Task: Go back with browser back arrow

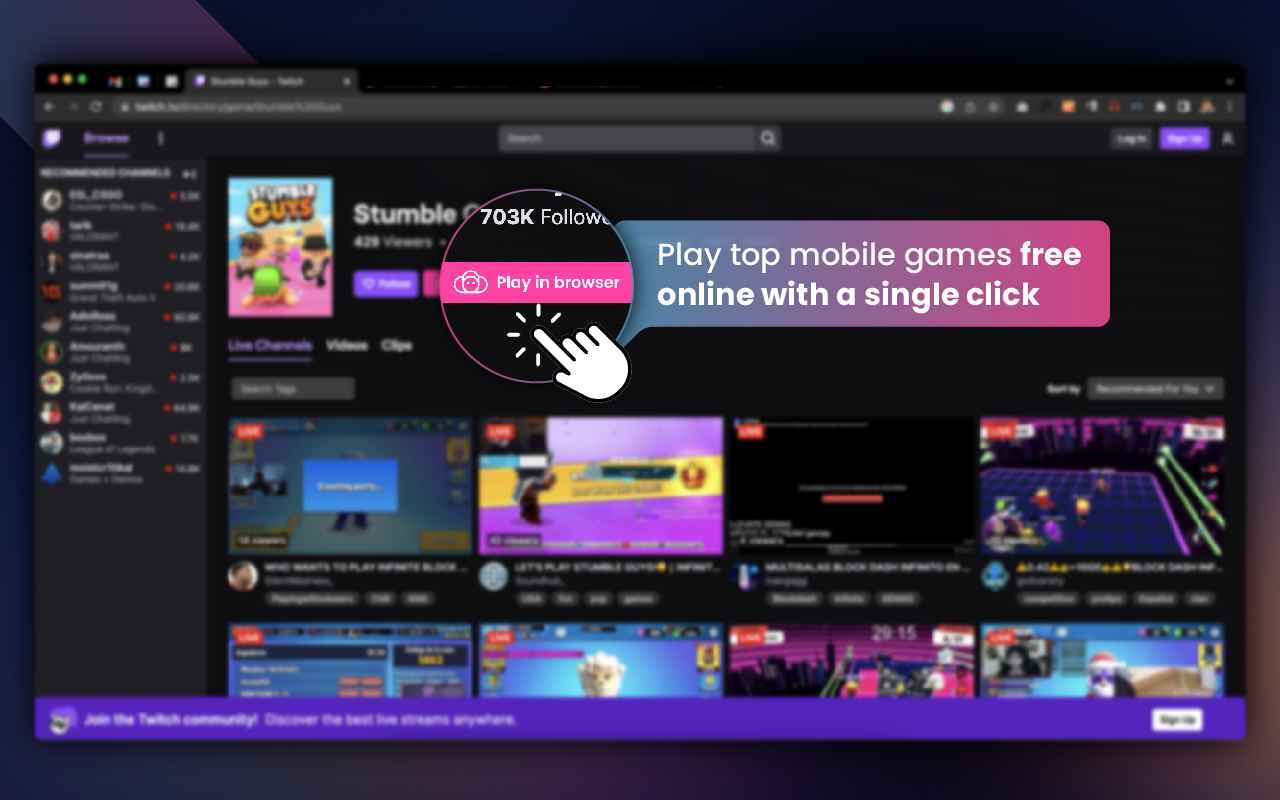Action: (x=49, y=106)
